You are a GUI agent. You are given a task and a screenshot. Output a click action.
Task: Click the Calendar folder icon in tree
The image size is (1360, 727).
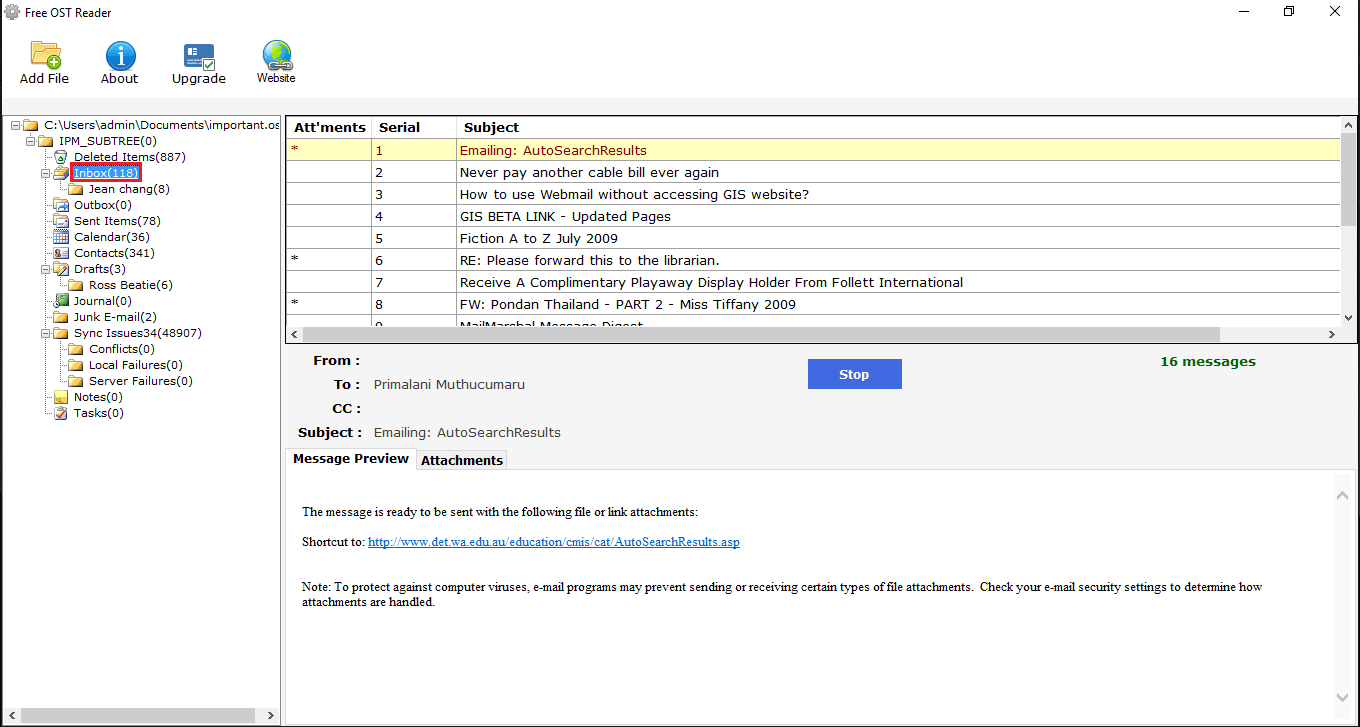[61, 237]
